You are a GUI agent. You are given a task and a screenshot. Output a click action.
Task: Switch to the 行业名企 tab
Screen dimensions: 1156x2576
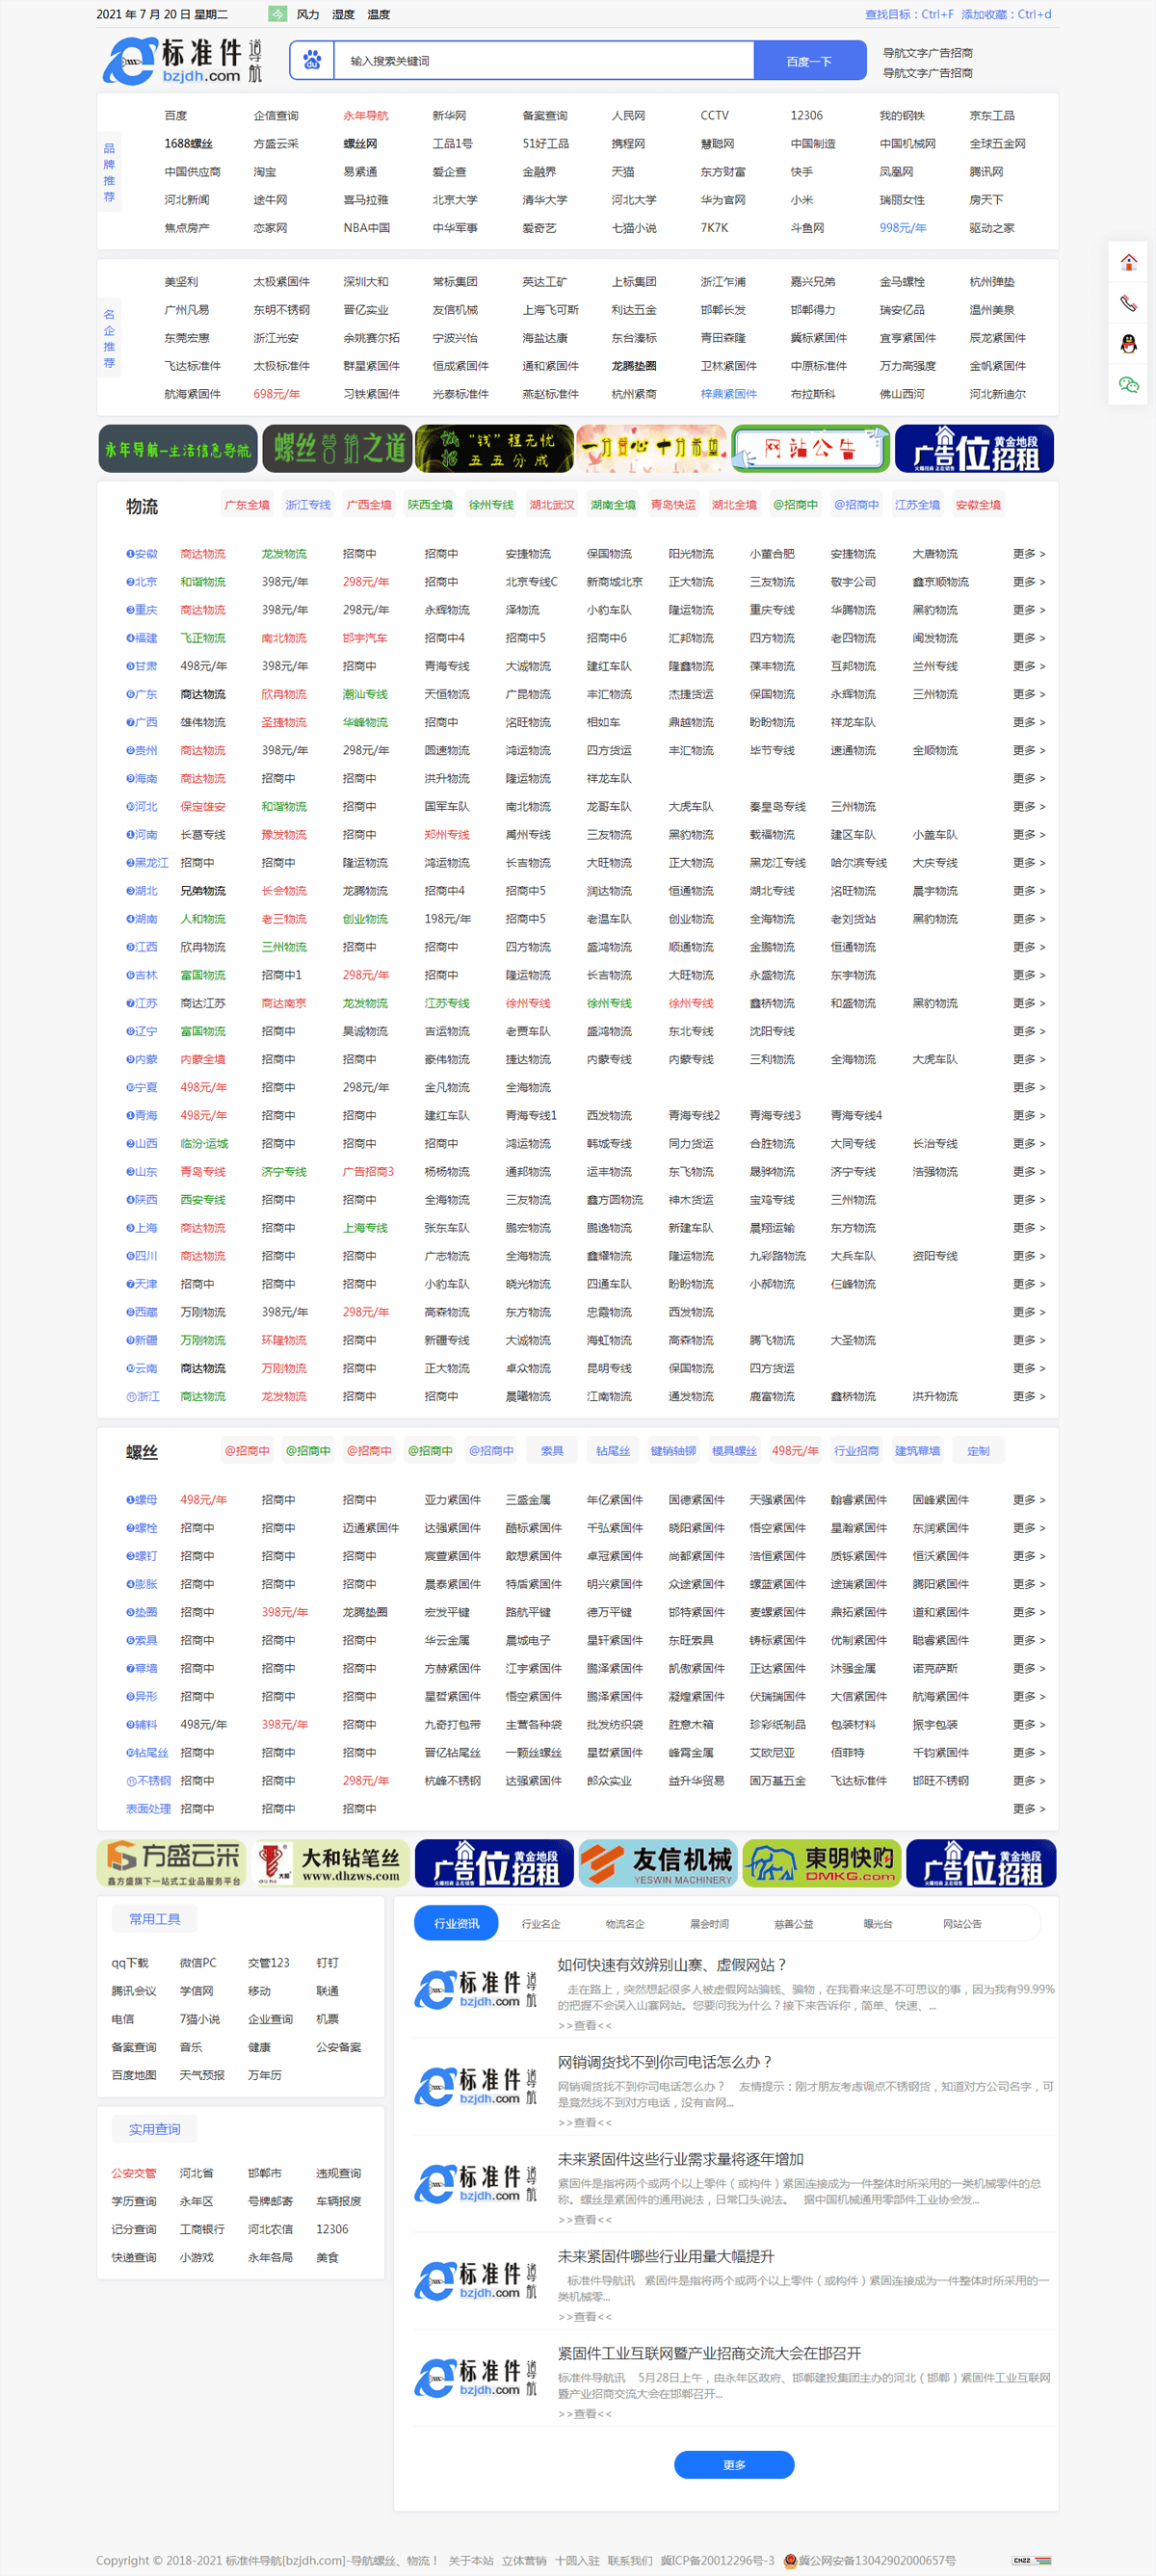pyautogui.click(x=541, y=1923)
